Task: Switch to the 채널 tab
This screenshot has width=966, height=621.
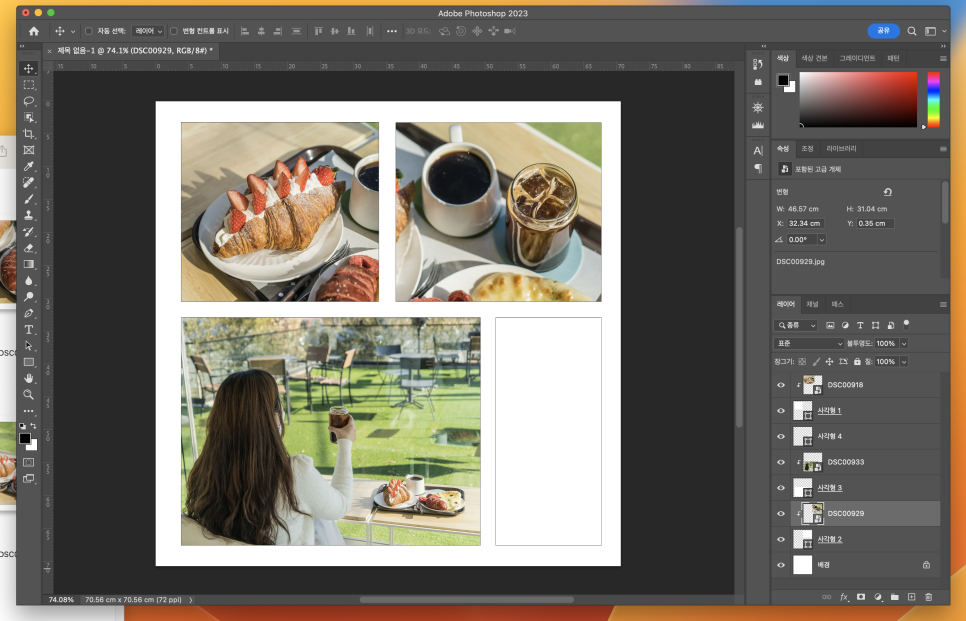Action: pos(812,304)
